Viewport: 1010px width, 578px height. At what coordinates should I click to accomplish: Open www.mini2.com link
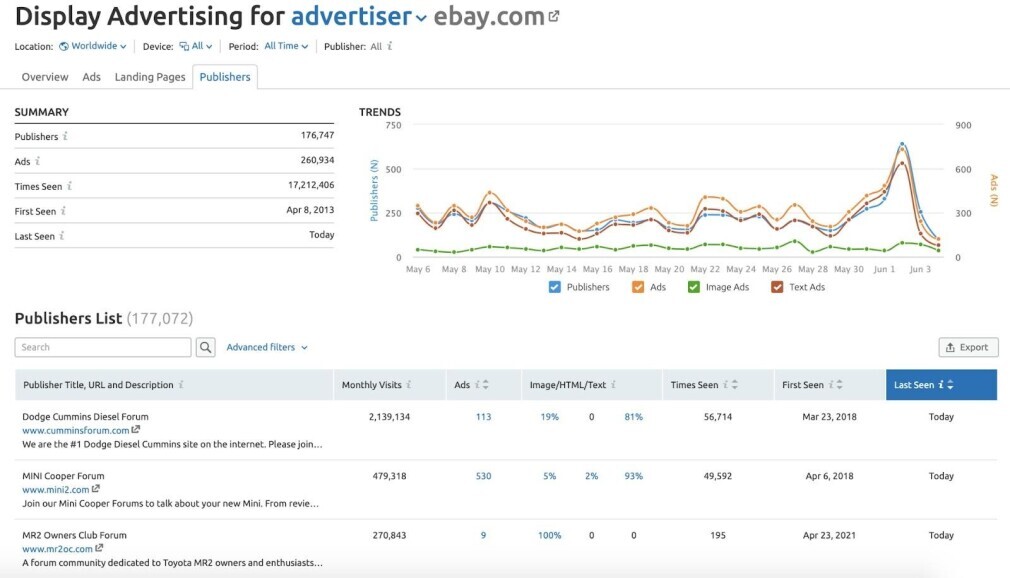tap(55, 490)
